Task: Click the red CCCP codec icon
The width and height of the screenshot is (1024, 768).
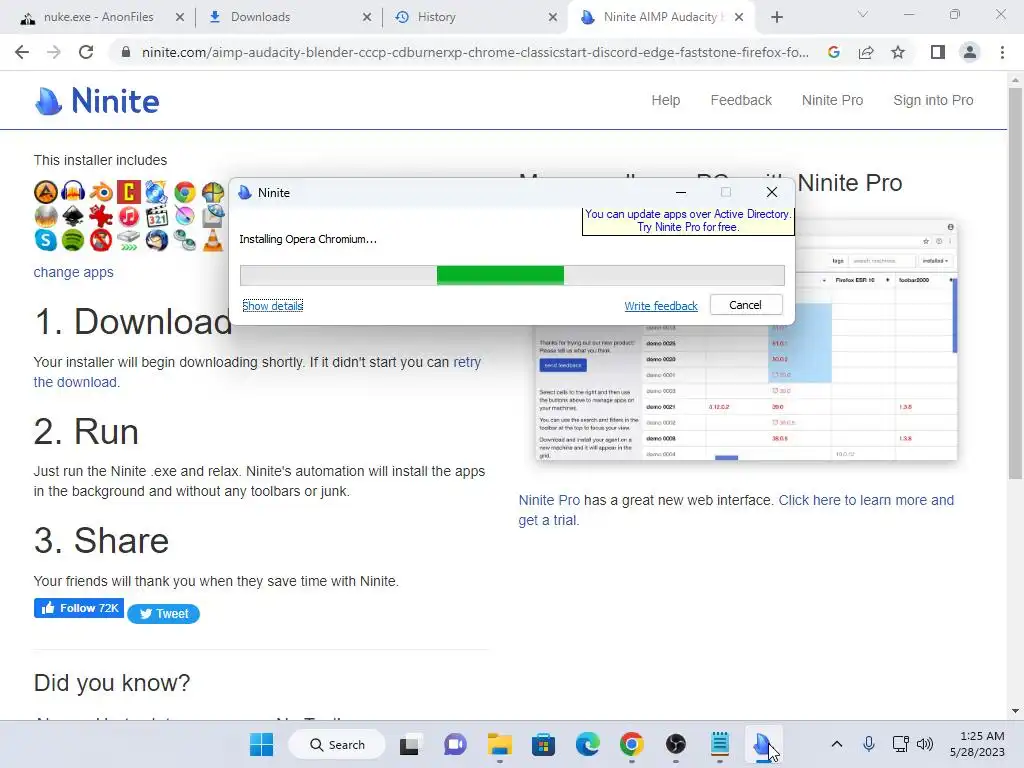Action: pyautogui.click(x=129, y=192)
